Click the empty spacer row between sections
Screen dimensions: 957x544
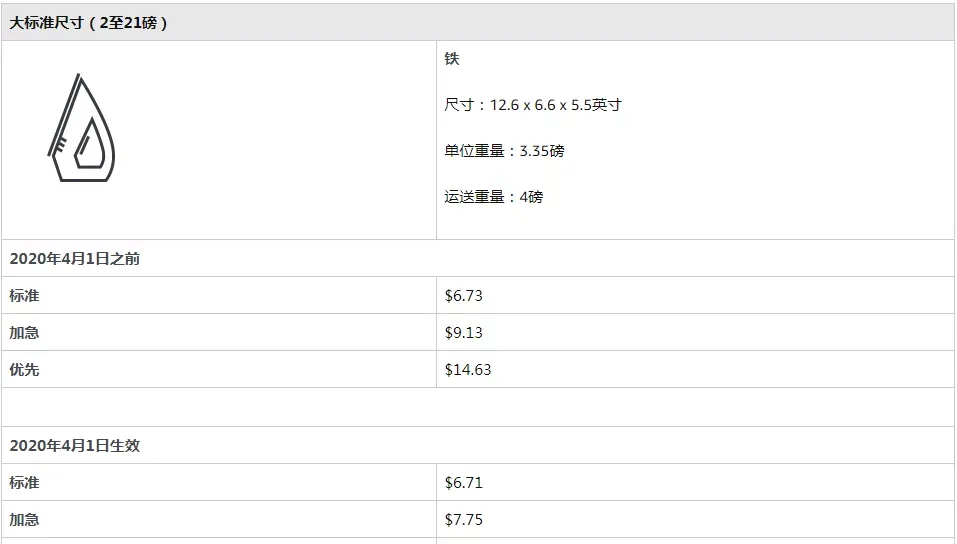point(478,407)
